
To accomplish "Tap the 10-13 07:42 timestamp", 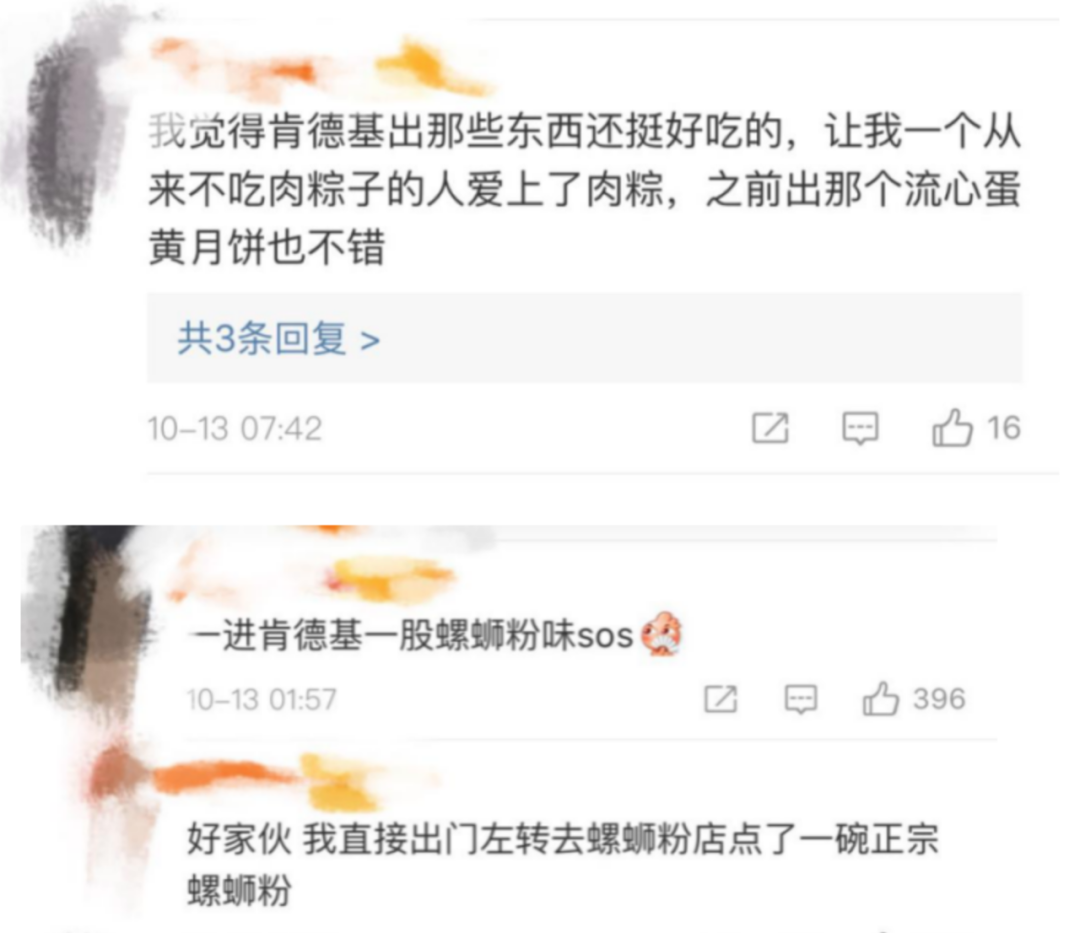I will [235, 428].
